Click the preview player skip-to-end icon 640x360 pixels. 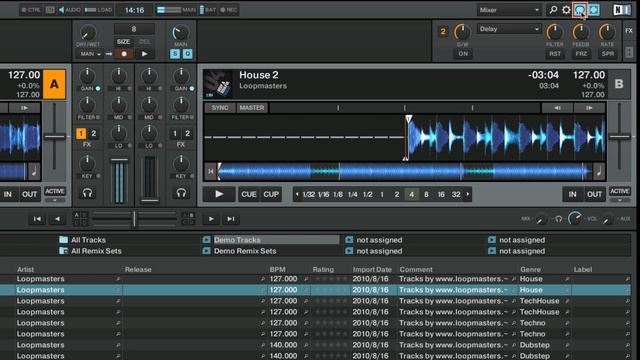coord(231,219)
